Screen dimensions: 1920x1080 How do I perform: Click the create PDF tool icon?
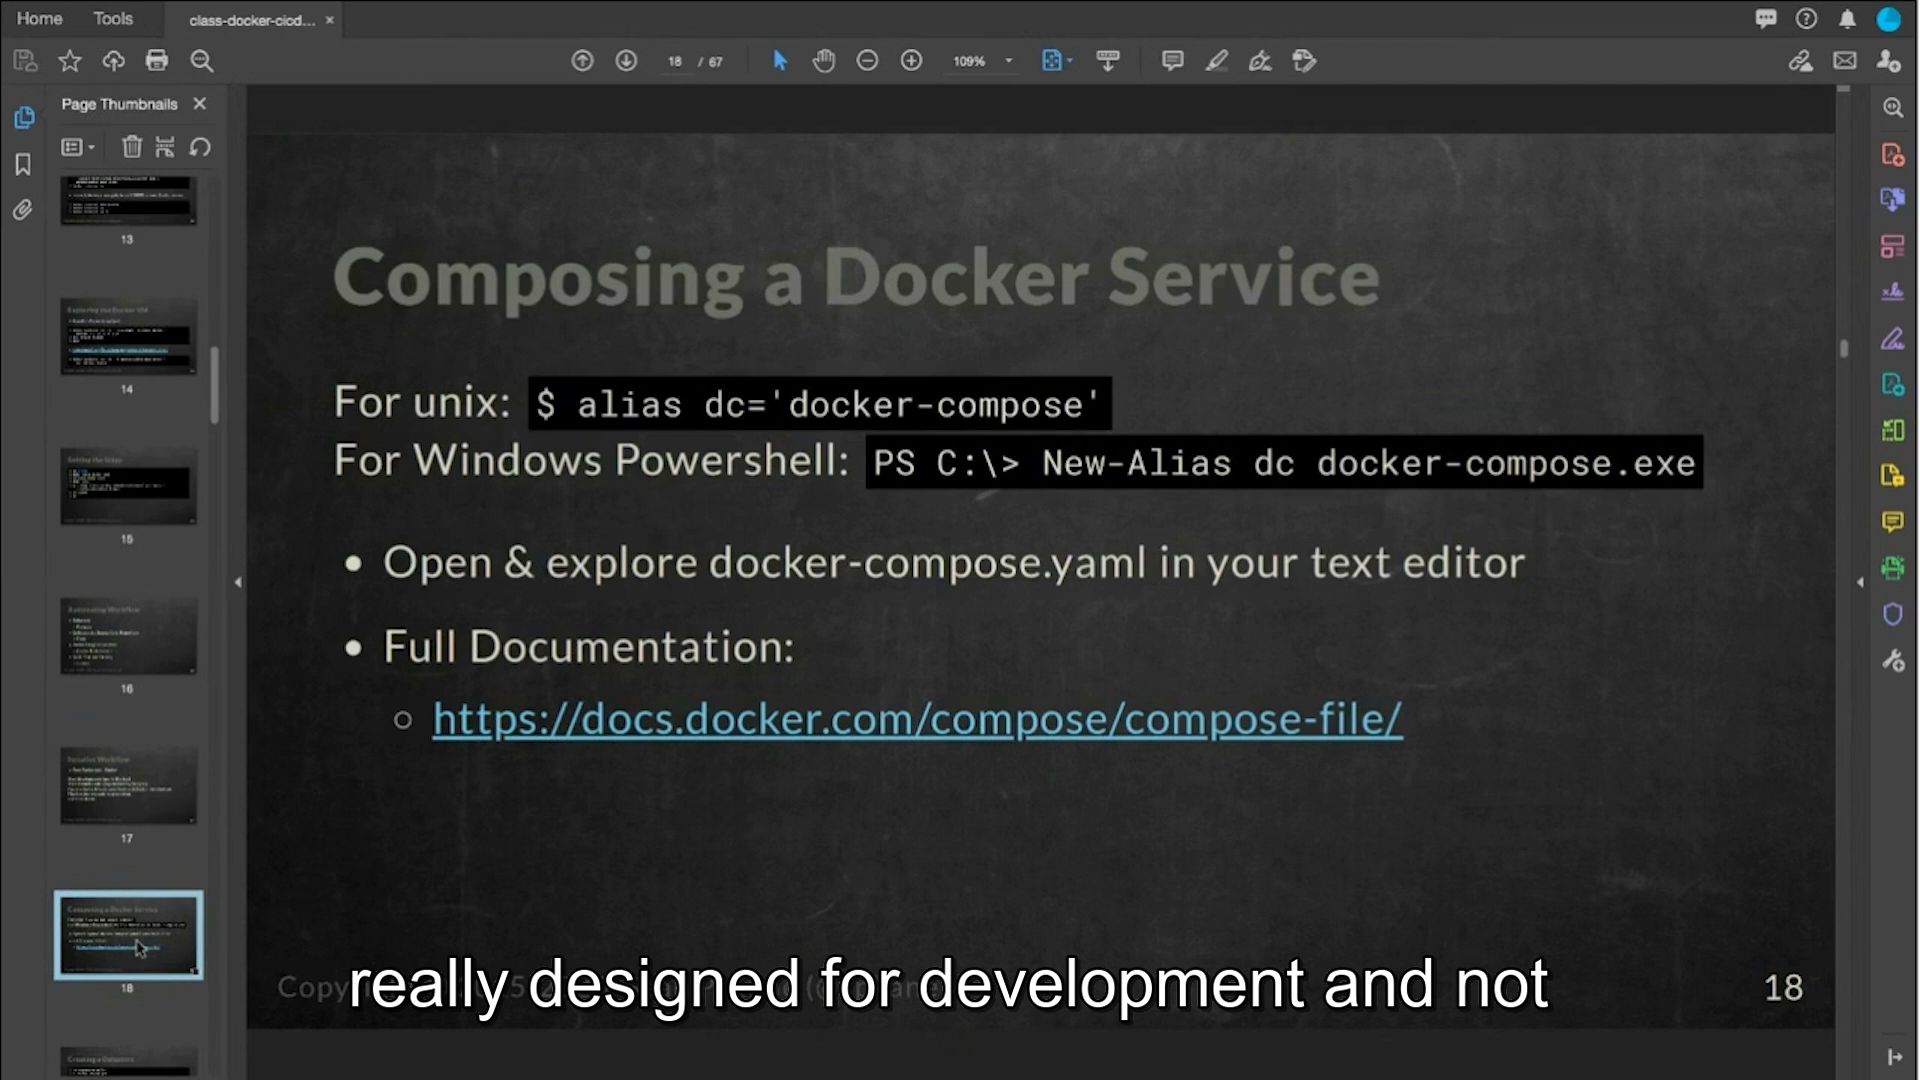1893,155
